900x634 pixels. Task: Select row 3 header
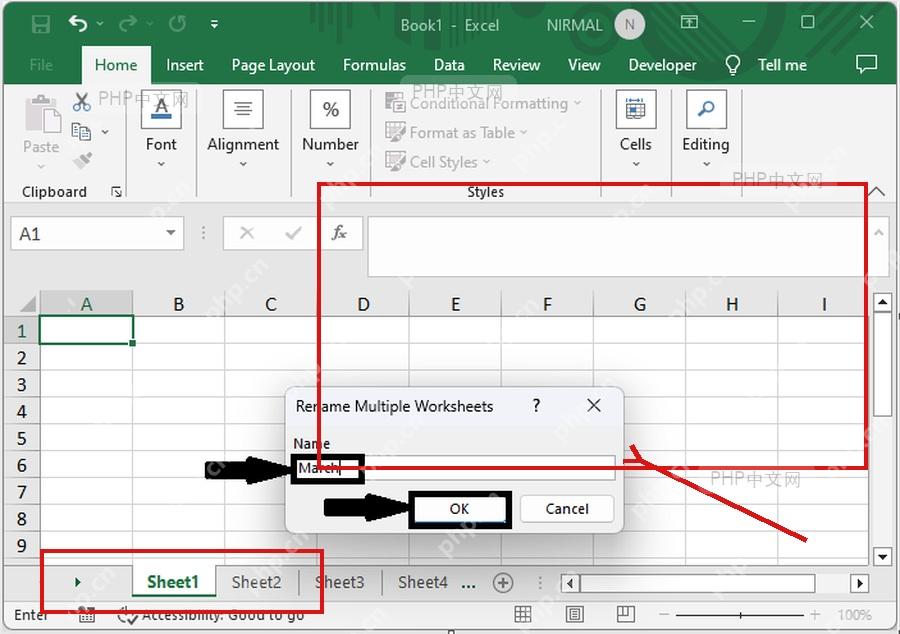coord(22,384)
